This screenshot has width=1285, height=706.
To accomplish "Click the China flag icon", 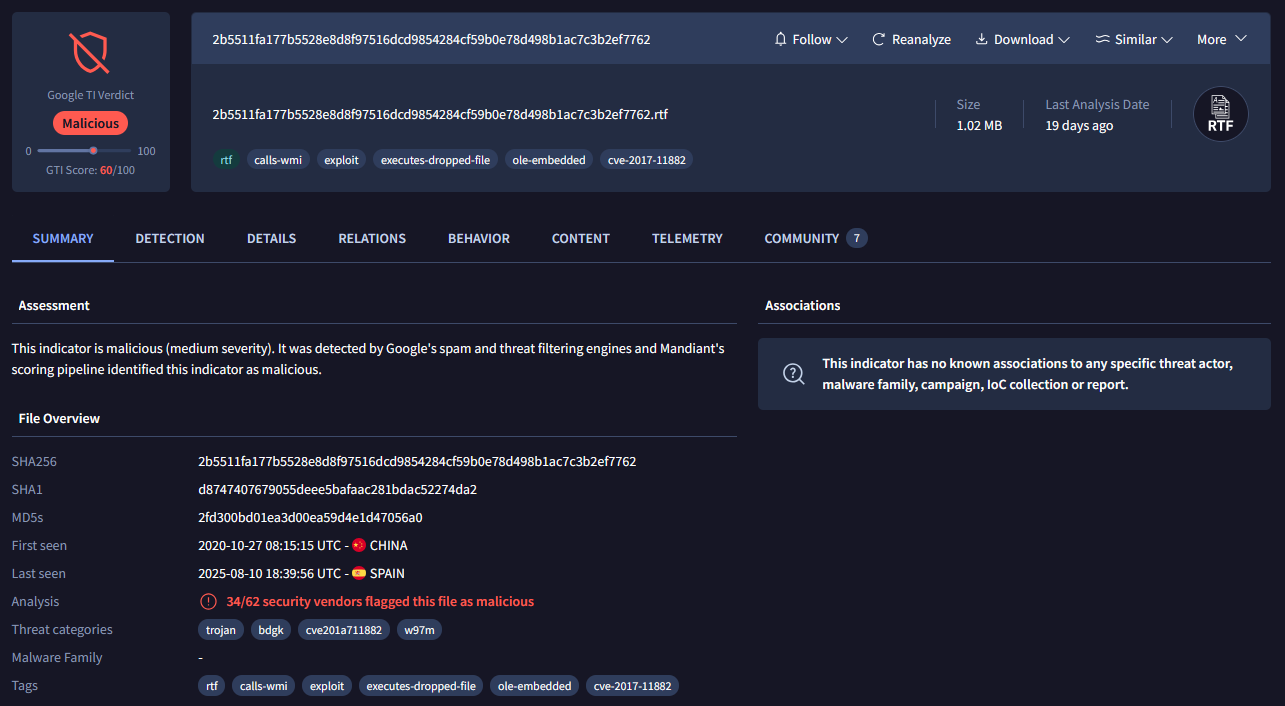I will pyautogui.click(x=359, y=545).
